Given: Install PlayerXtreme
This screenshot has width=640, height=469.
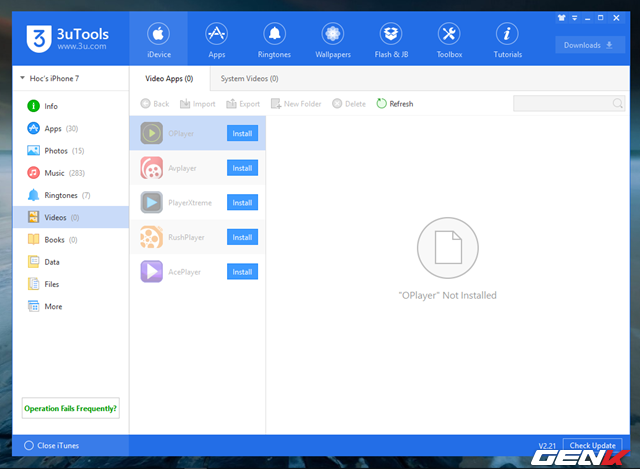Looking at the screenshot, I should coord(242,202).
